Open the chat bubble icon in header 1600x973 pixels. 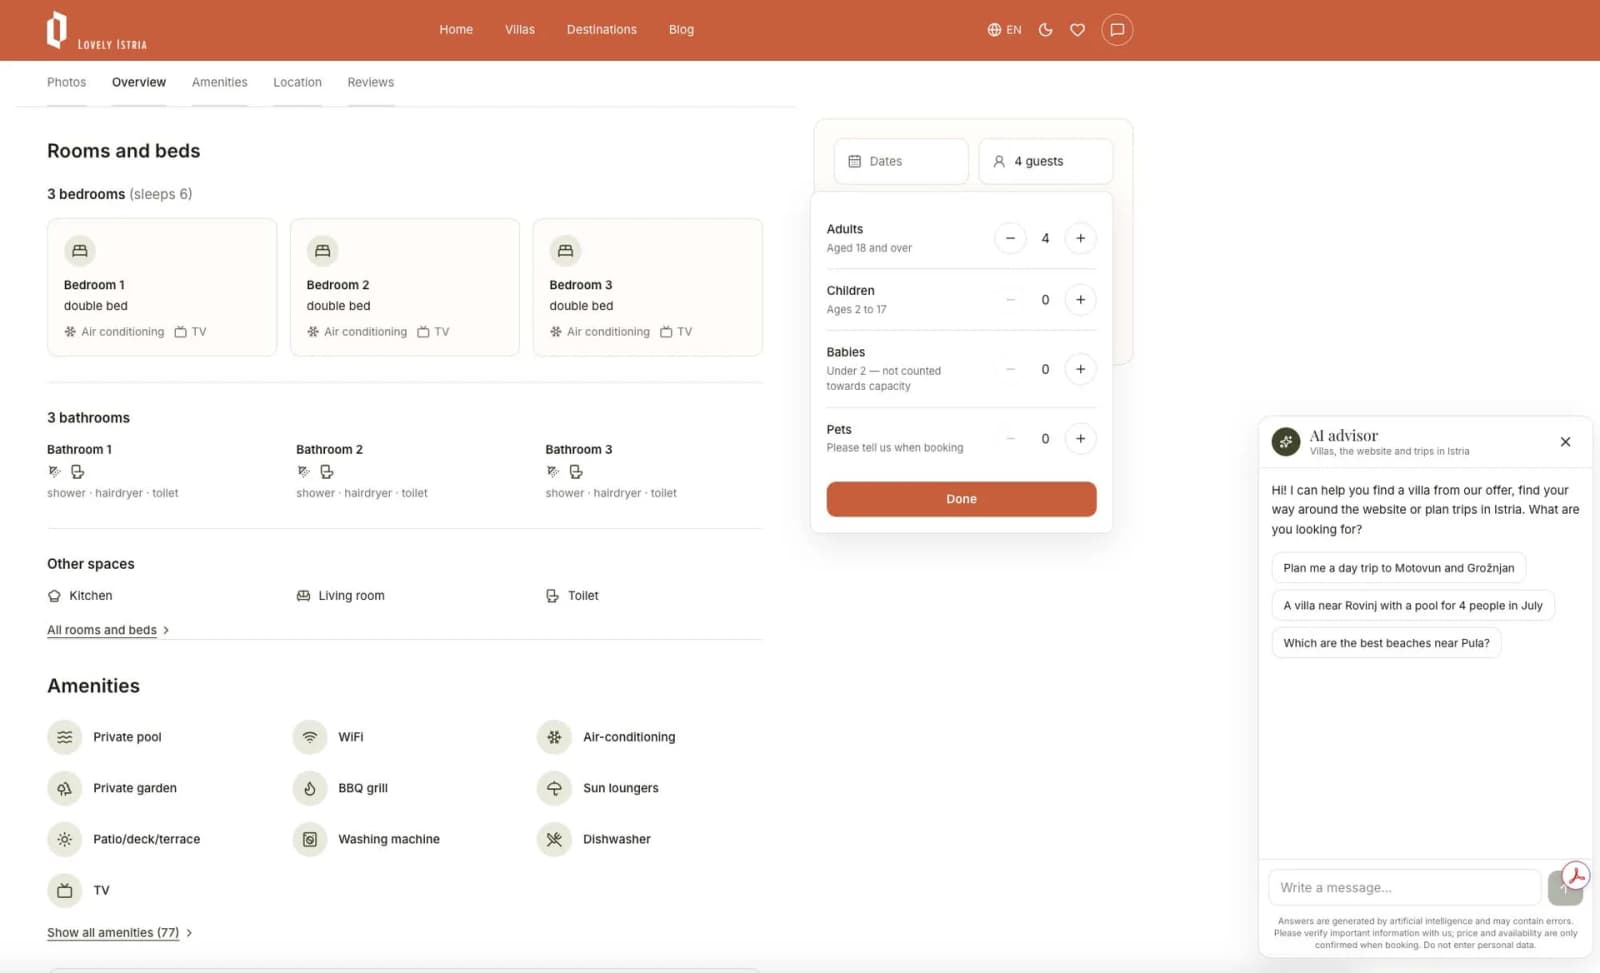1117,30
